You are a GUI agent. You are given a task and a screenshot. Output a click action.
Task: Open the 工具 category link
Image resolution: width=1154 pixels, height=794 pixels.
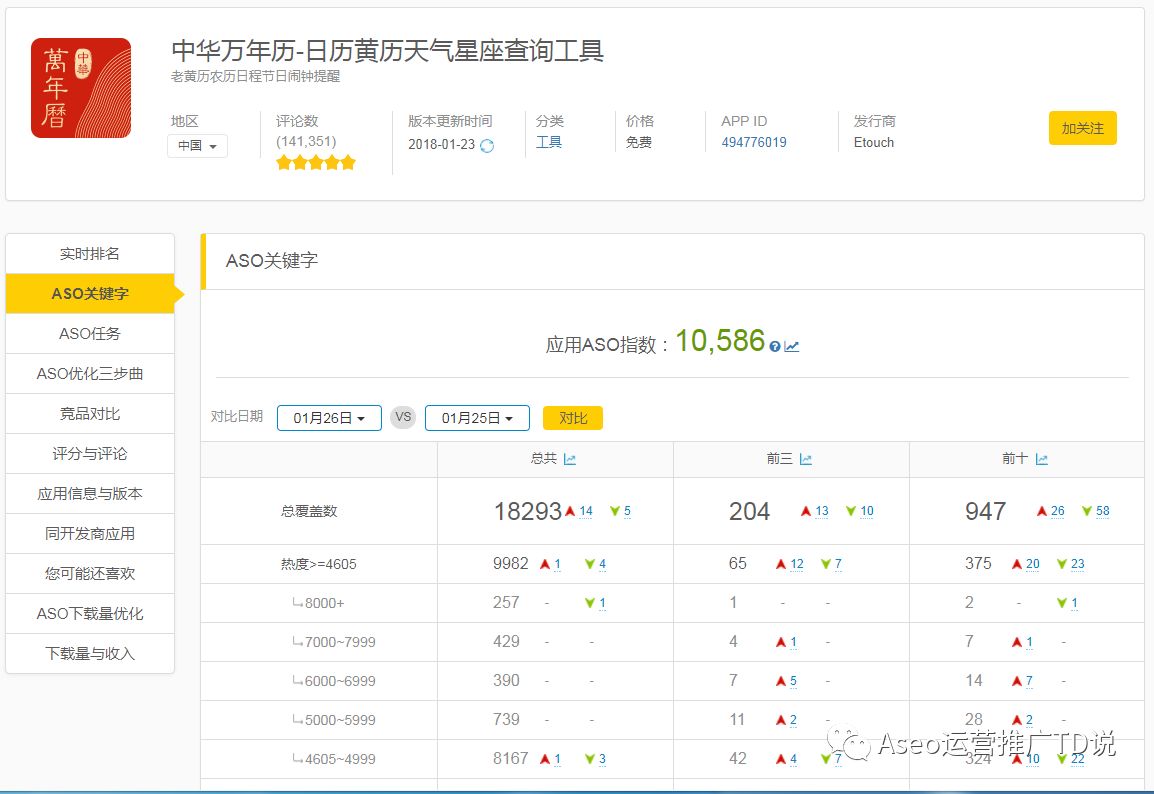[x=549, y=142]
